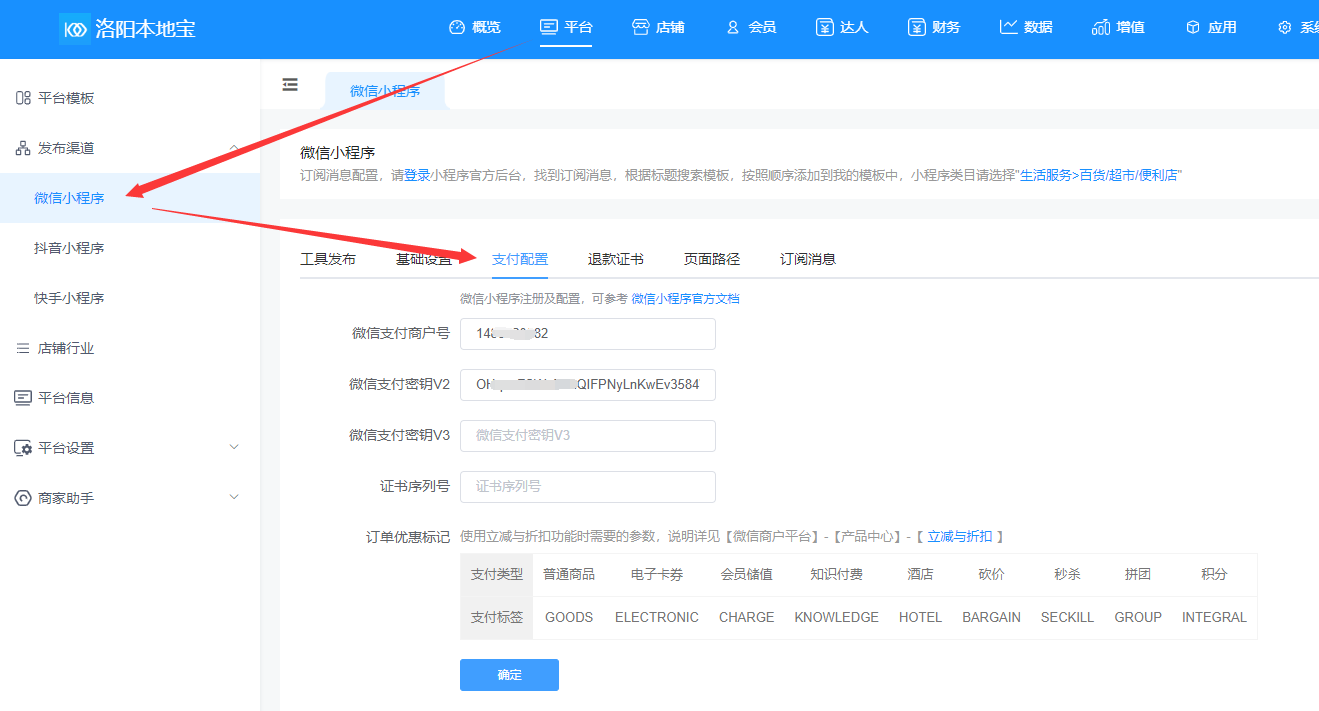Click the 生活服务>百货/超市/便利店 link
This screenshot has width=1319, height=711.
[x=1098, y=175]
